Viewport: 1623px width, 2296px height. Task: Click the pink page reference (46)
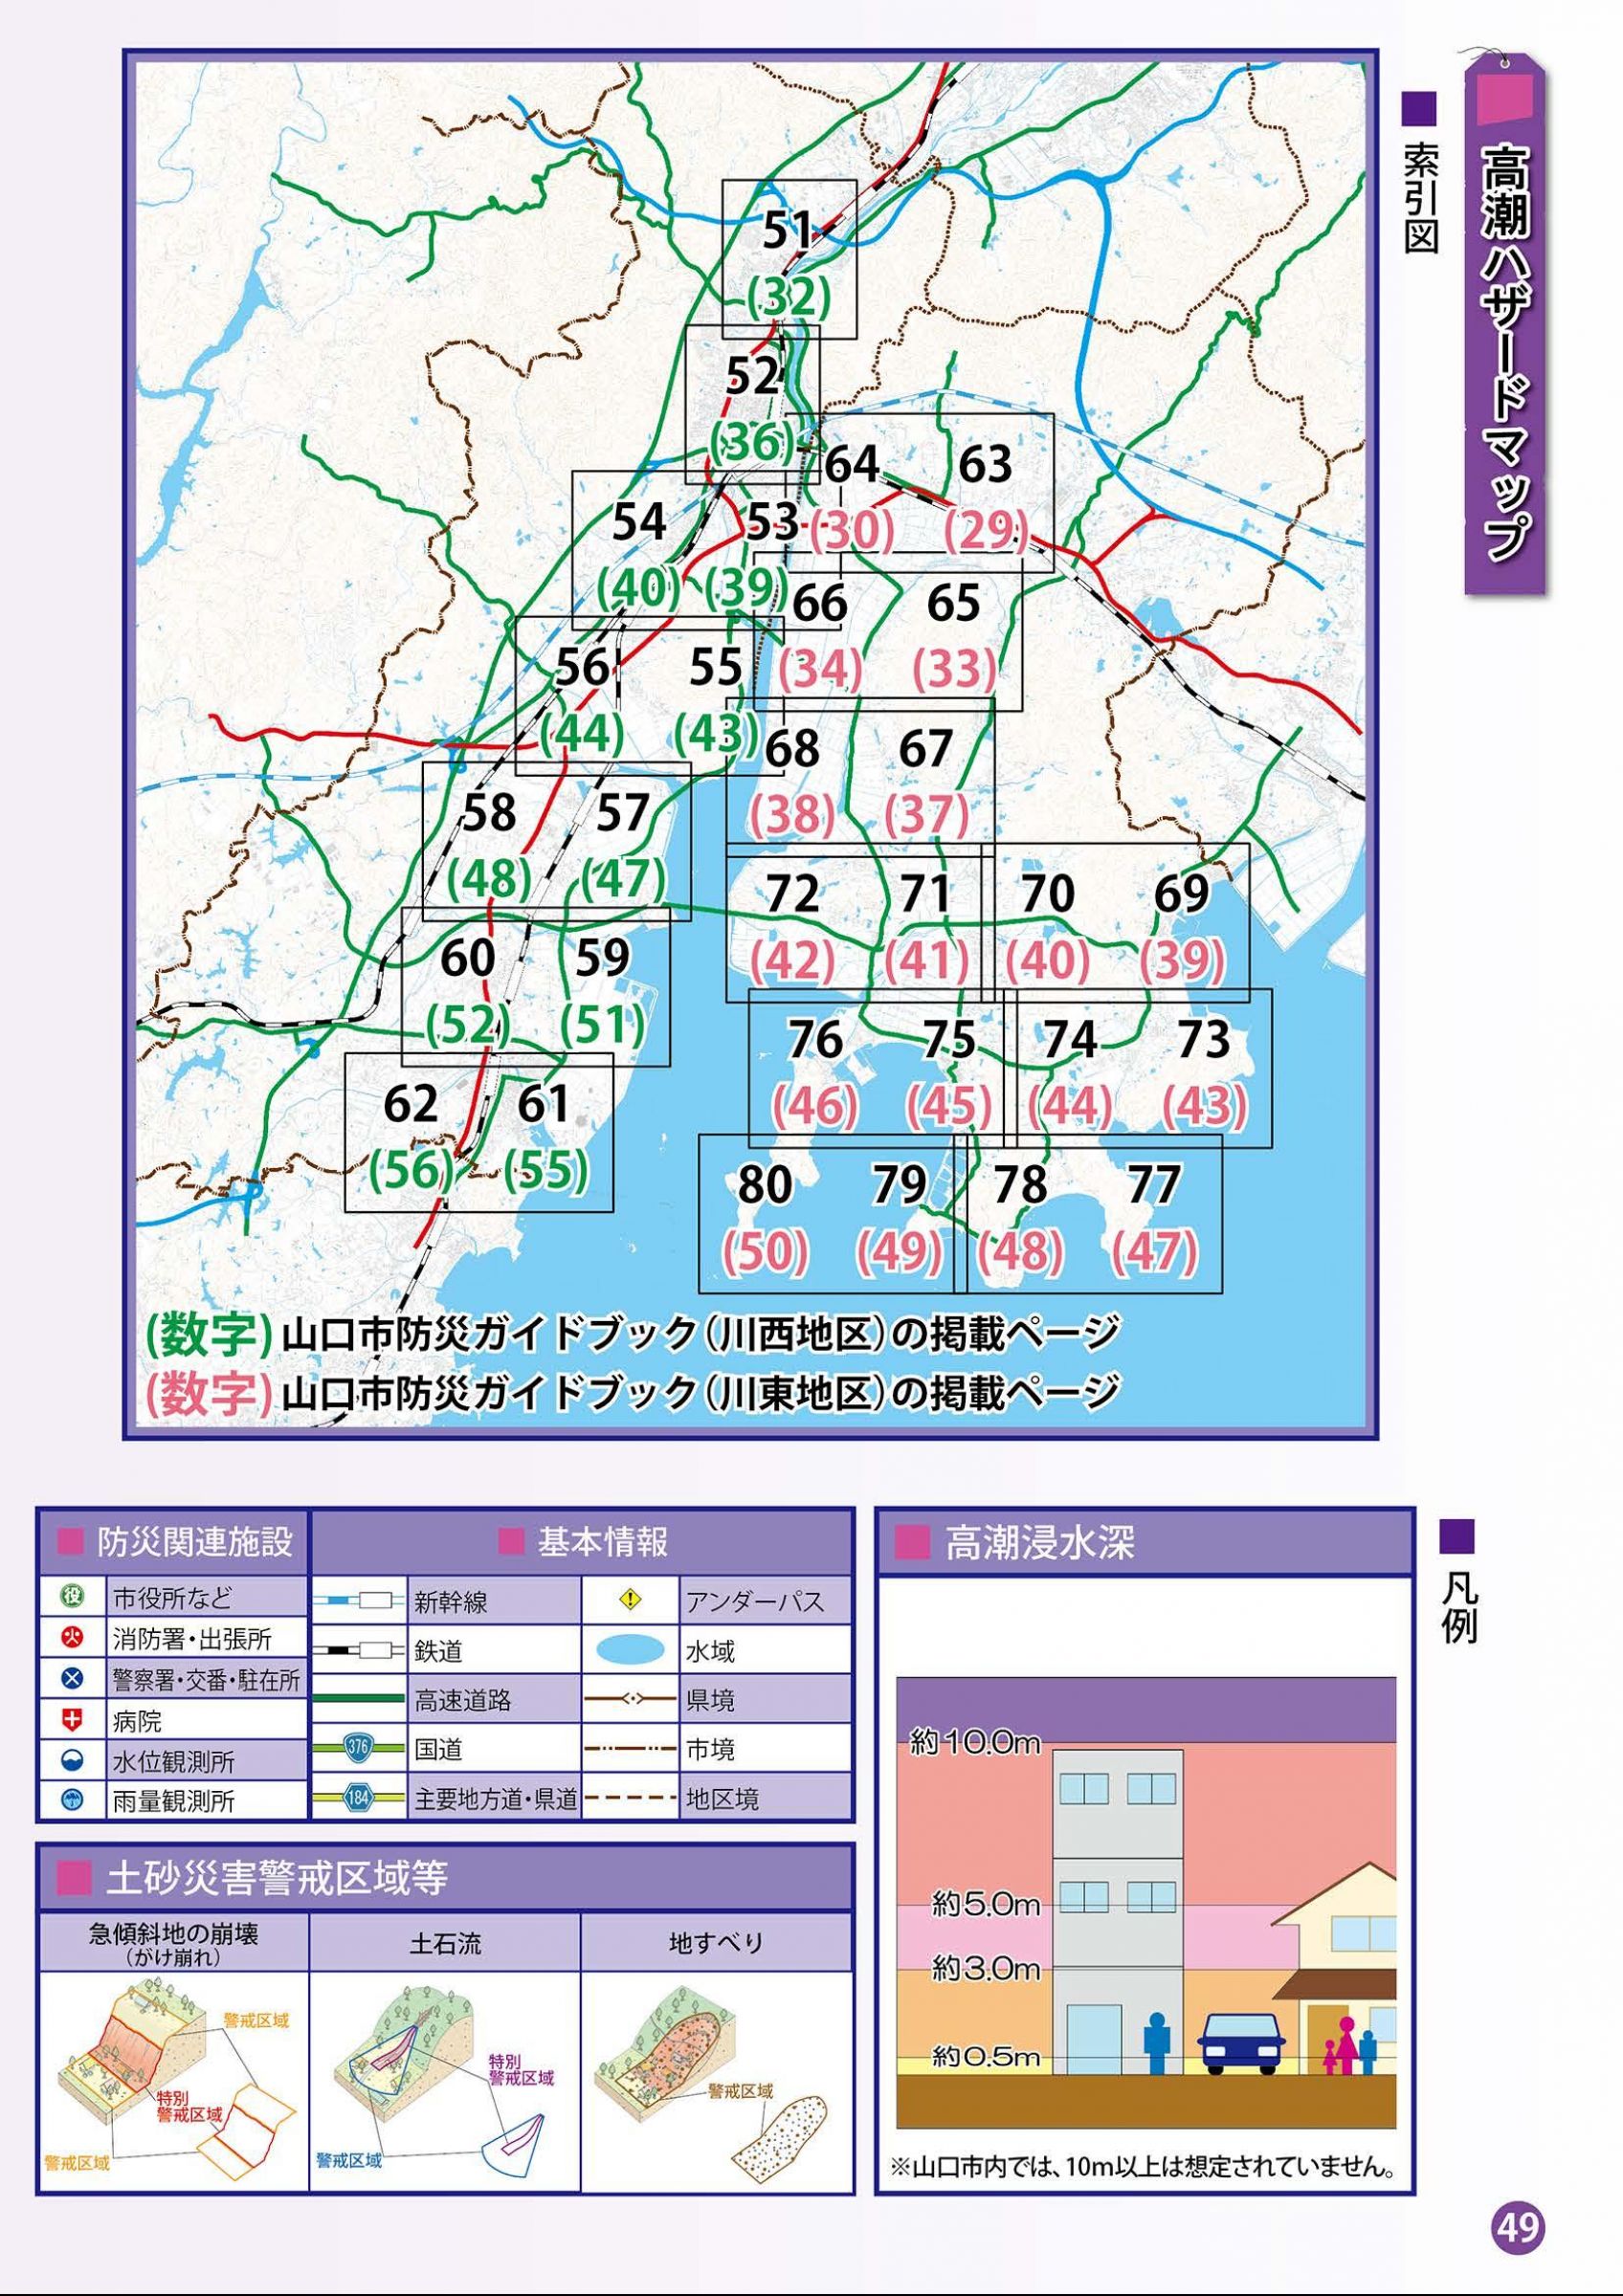click(x=815, y=1106)
